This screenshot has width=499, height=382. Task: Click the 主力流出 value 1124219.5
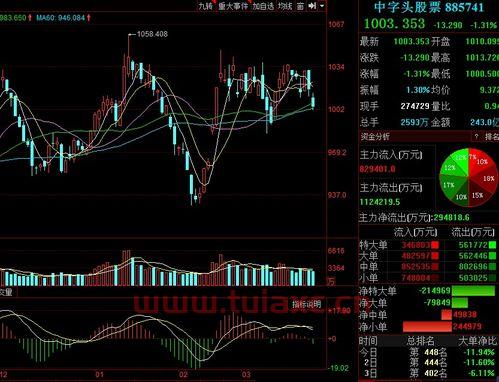pyautogui.click(x=380, y=202)
